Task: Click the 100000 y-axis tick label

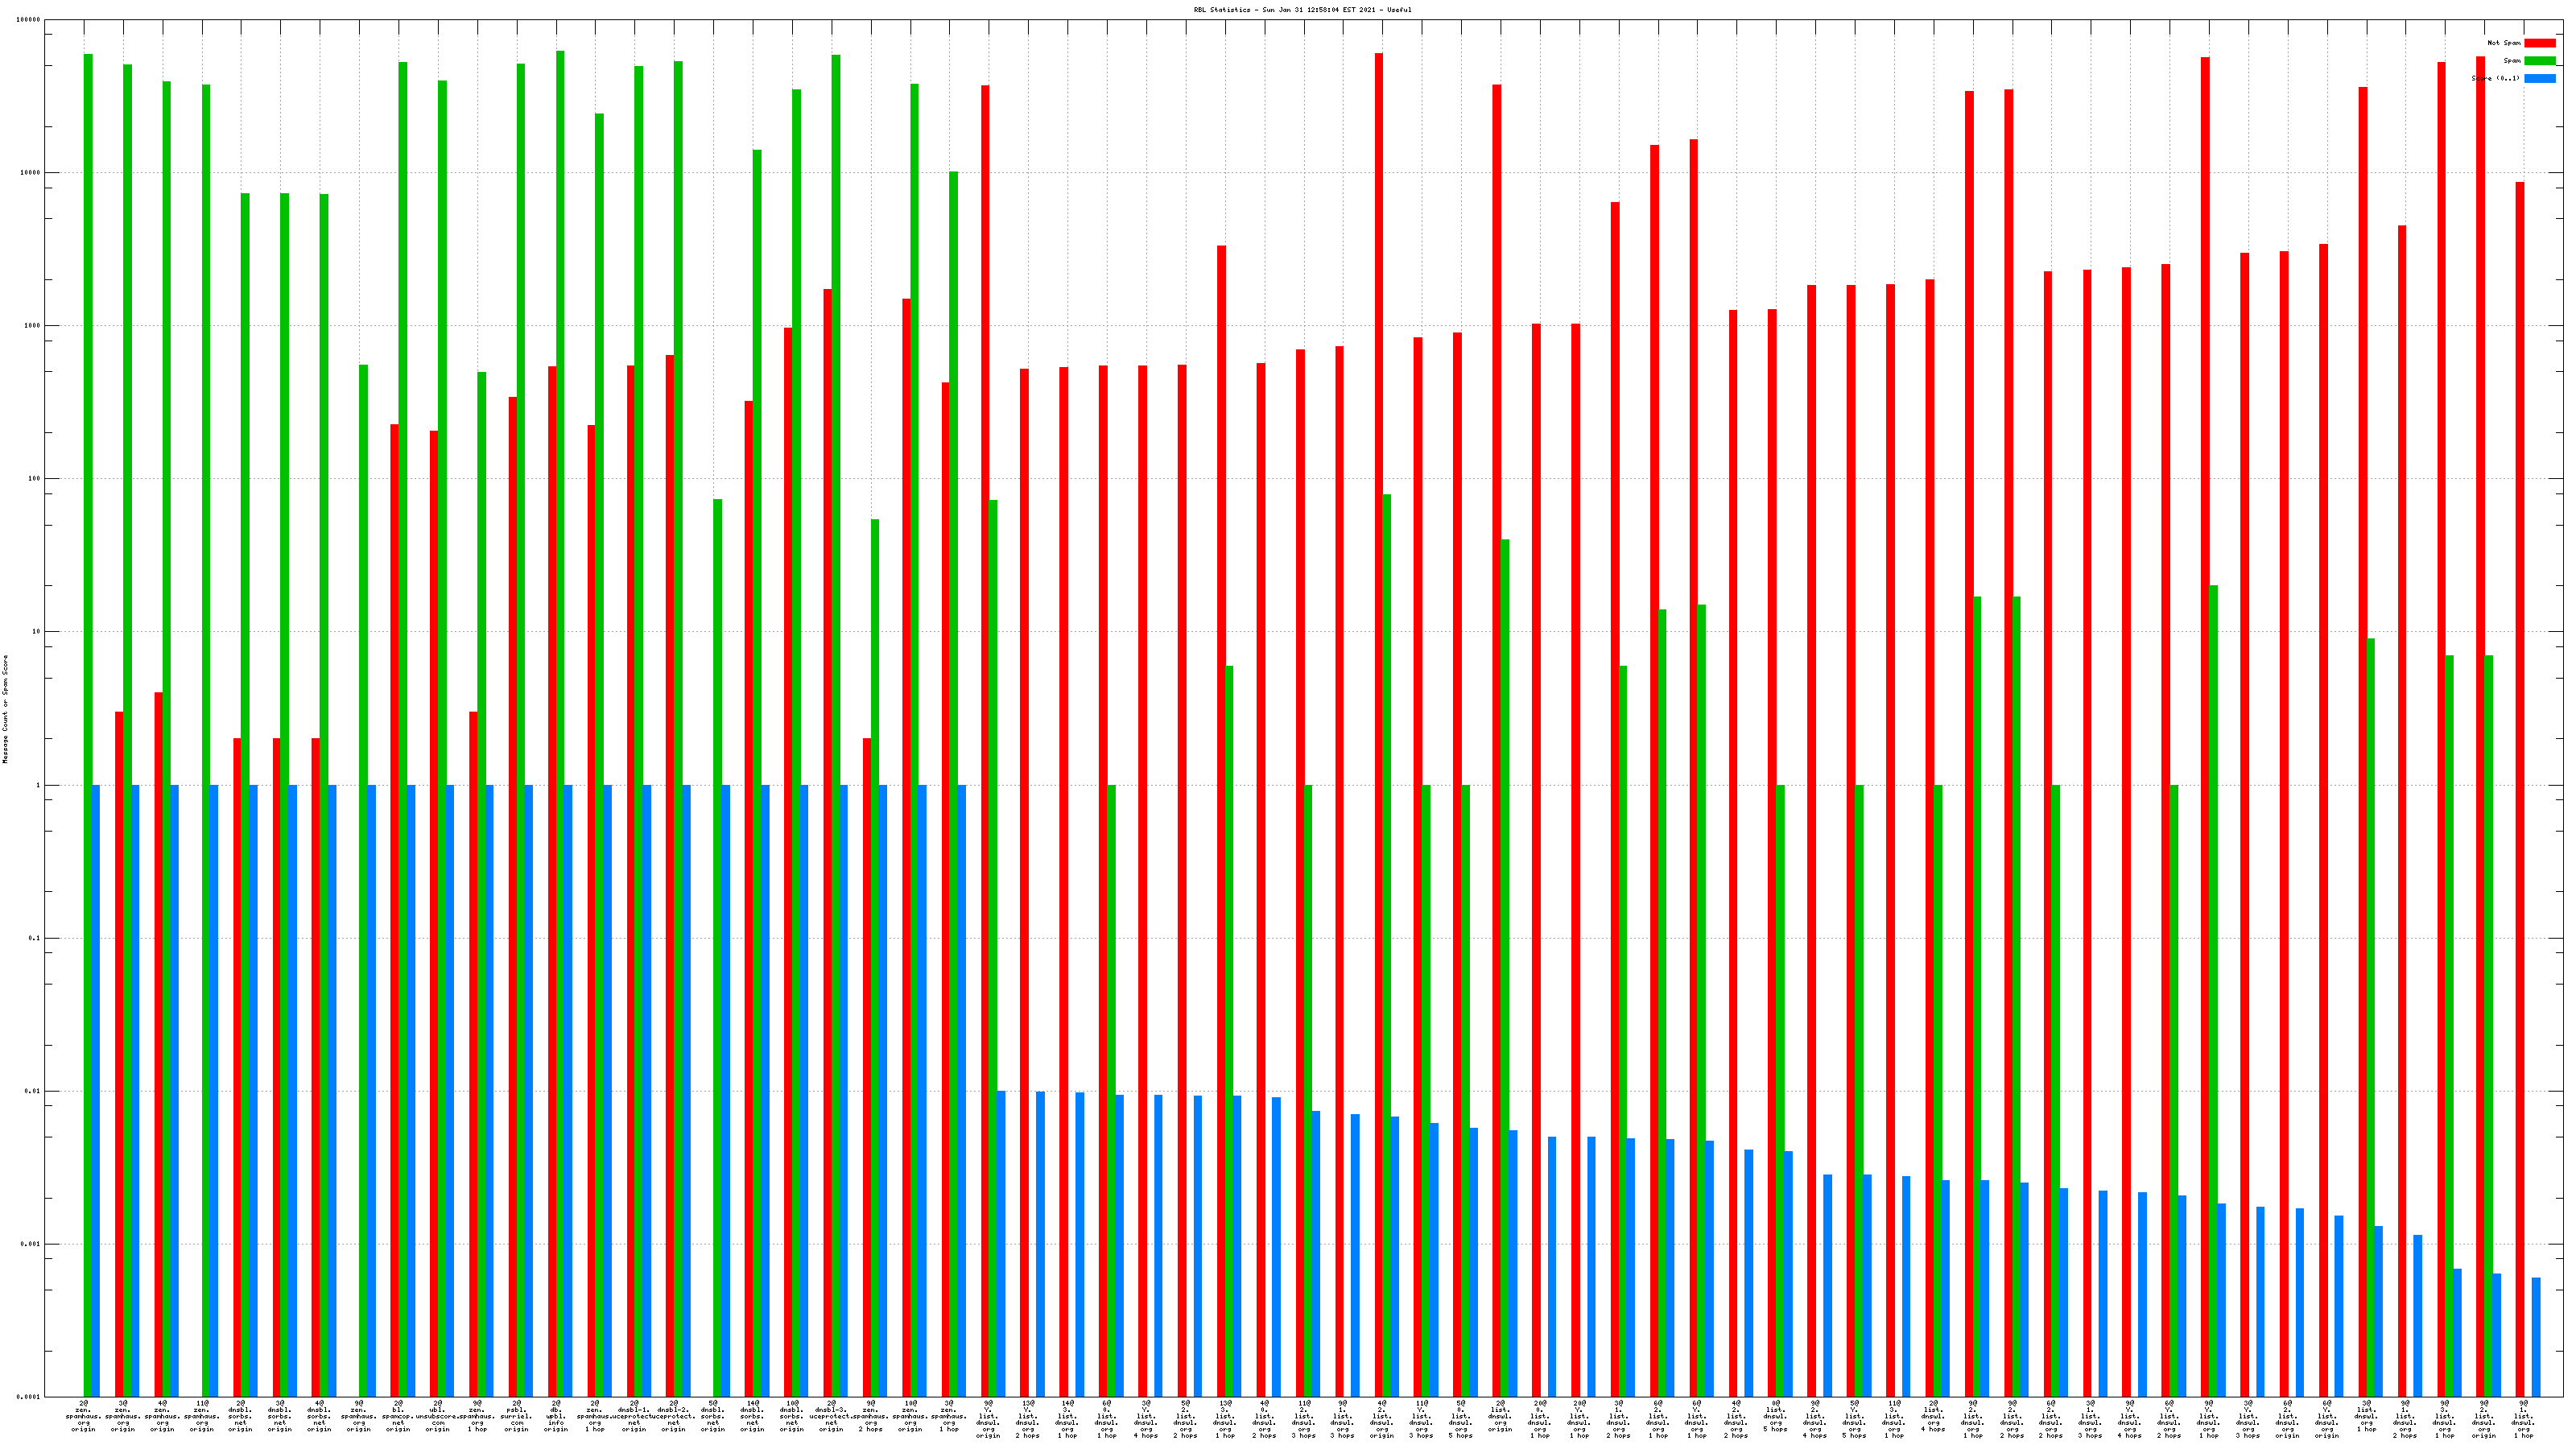Action: [x=29, y=20]
